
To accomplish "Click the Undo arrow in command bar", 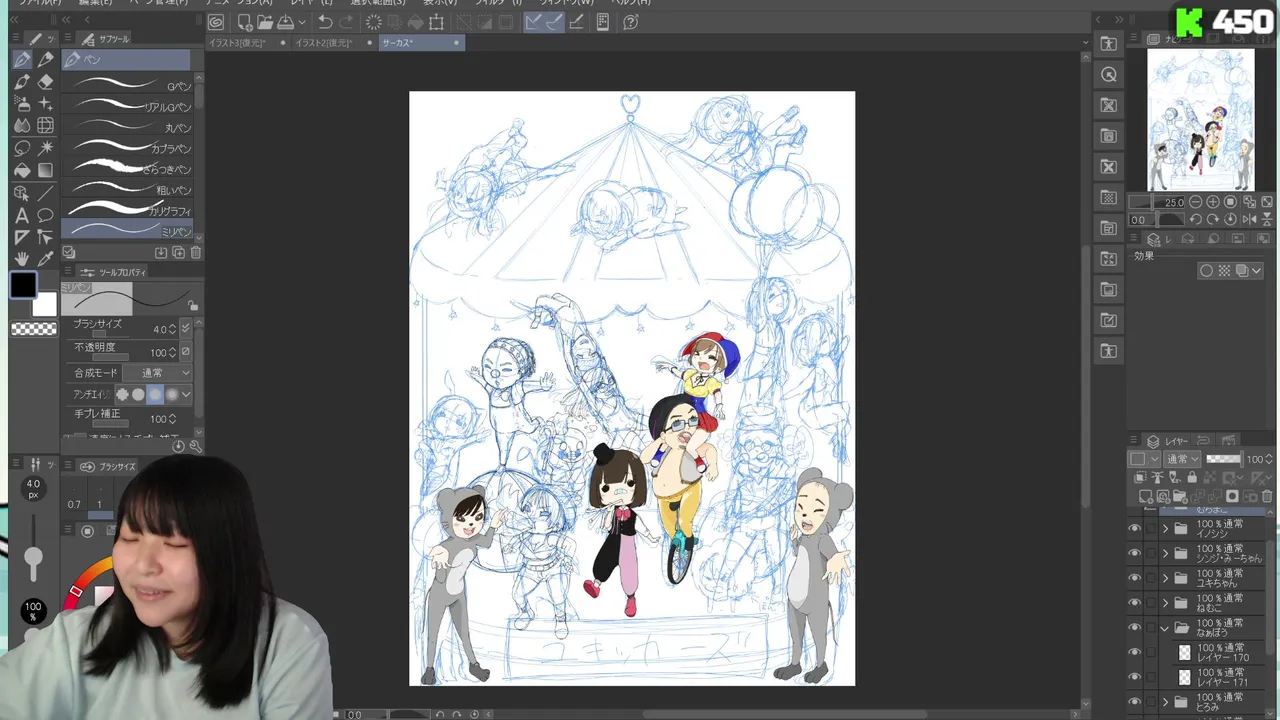I will pyautogui.click(x=325, y=22).
